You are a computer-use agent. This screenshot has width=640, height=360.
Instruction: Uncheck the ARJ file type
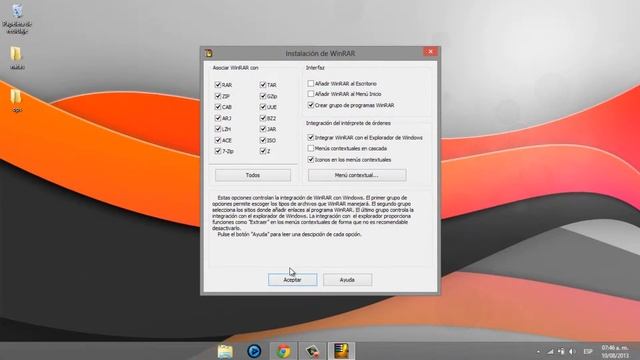click(x=218, y=118)
